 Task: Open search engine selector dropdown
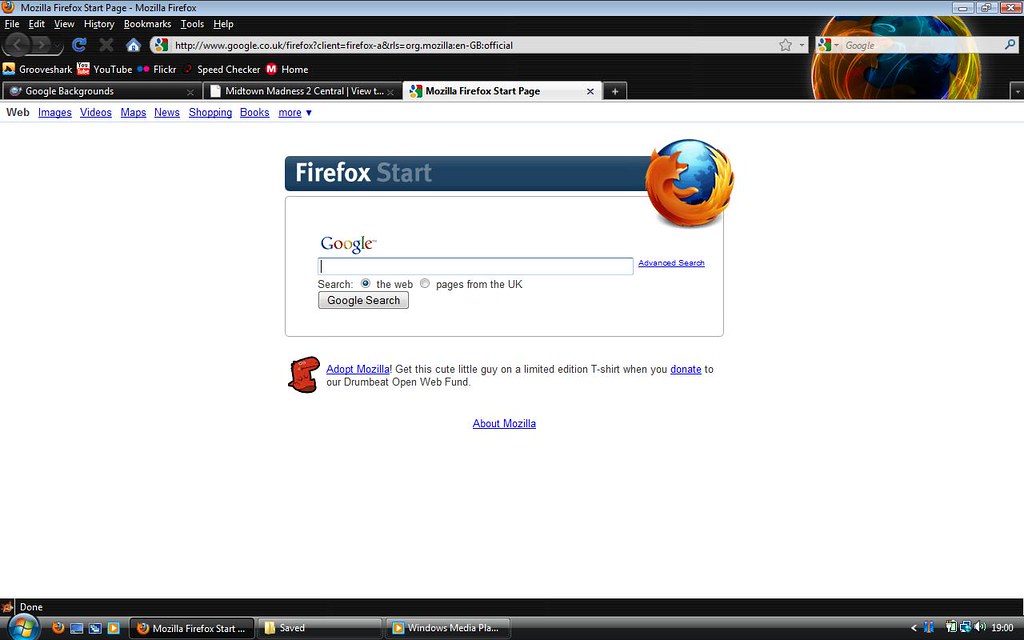(828, 45)
